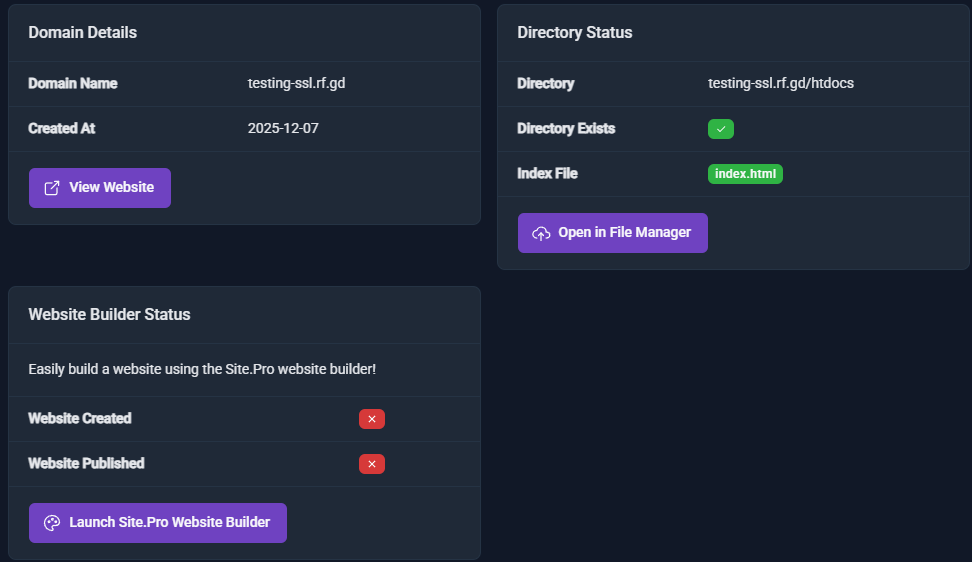Click the Website Builder Status heading
The width and height of the screenshot is (972, 562).
(x=109, y=315)
